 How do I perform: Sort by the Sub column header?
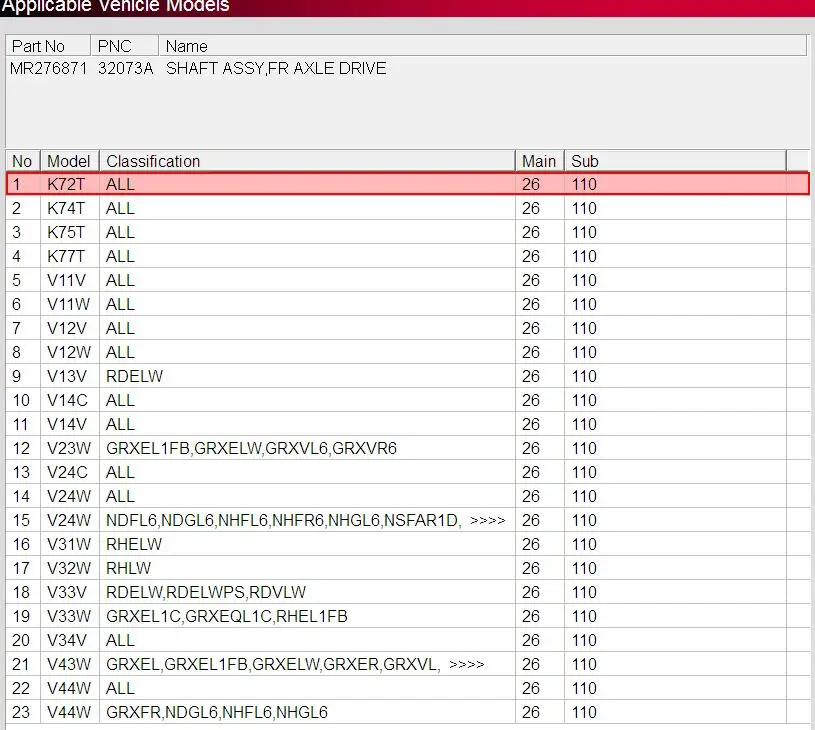675,161
